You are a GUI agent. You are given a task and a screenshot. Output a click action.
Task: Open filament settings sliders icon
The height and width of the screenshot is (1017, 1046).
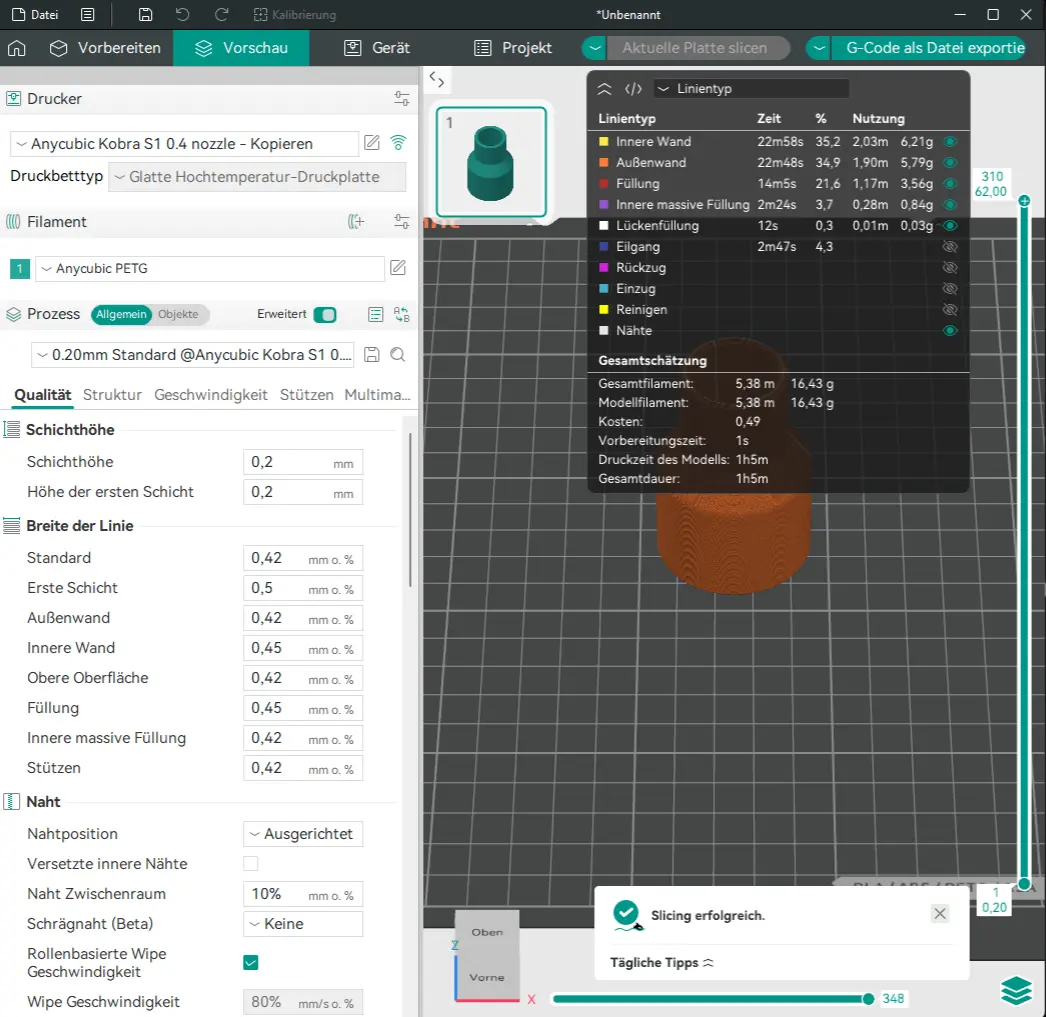(402, 221)
